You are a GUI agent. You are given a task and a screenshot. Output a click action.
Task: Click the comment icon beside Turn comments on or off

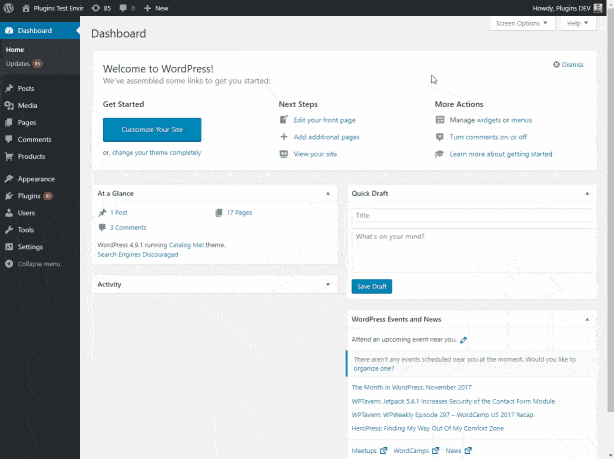tap(440, 137)
